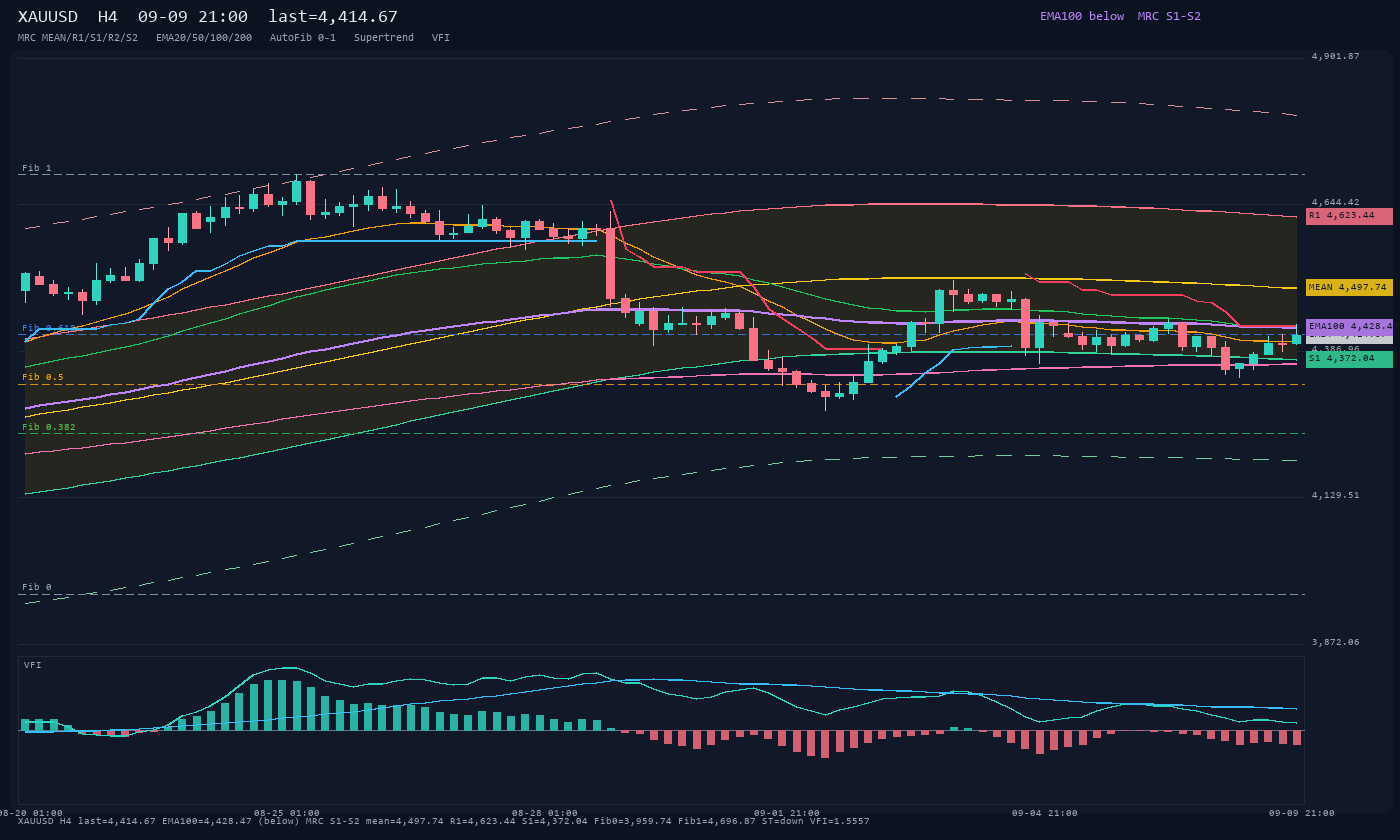Click the 08-20 01:00 time axis label
Image resolution: width=1400 pixels, height=840 pixels.
pyautogui.click(x=31, y=813)
